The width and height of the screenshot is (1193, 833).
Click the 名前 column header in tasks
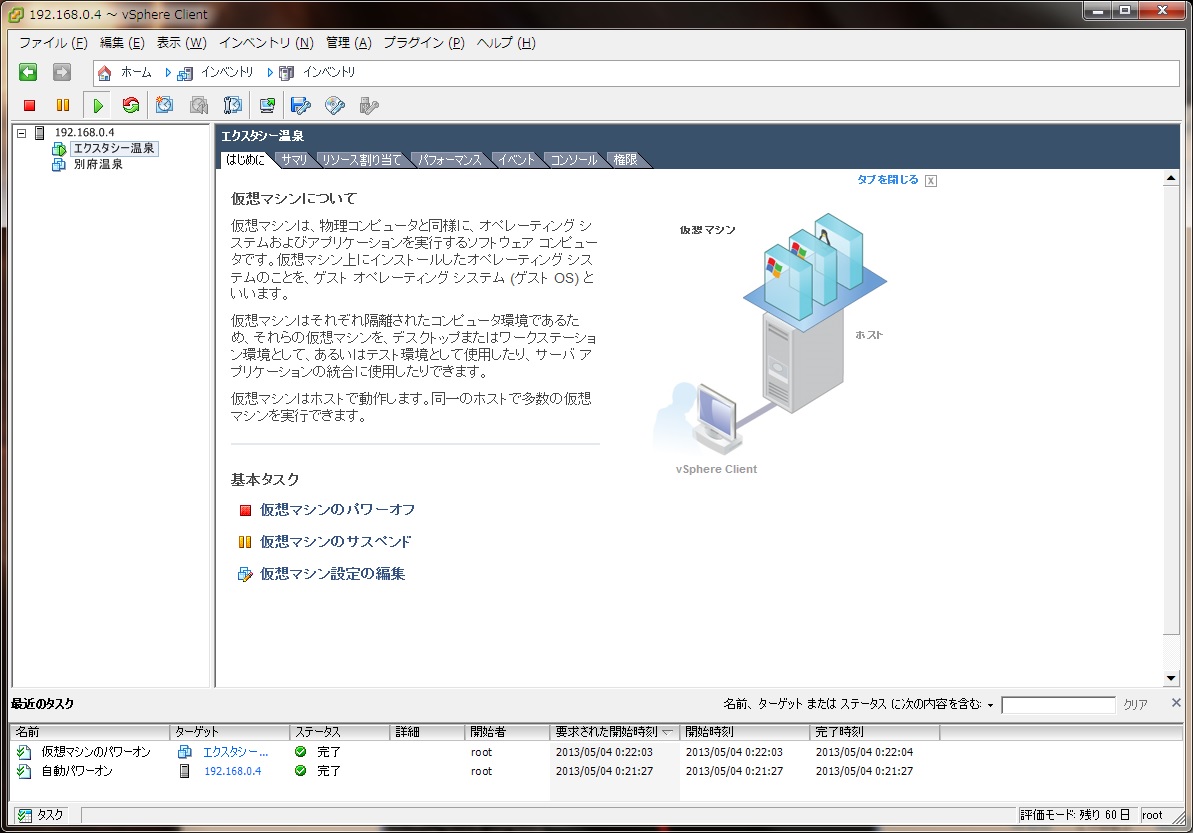[90, 732]
